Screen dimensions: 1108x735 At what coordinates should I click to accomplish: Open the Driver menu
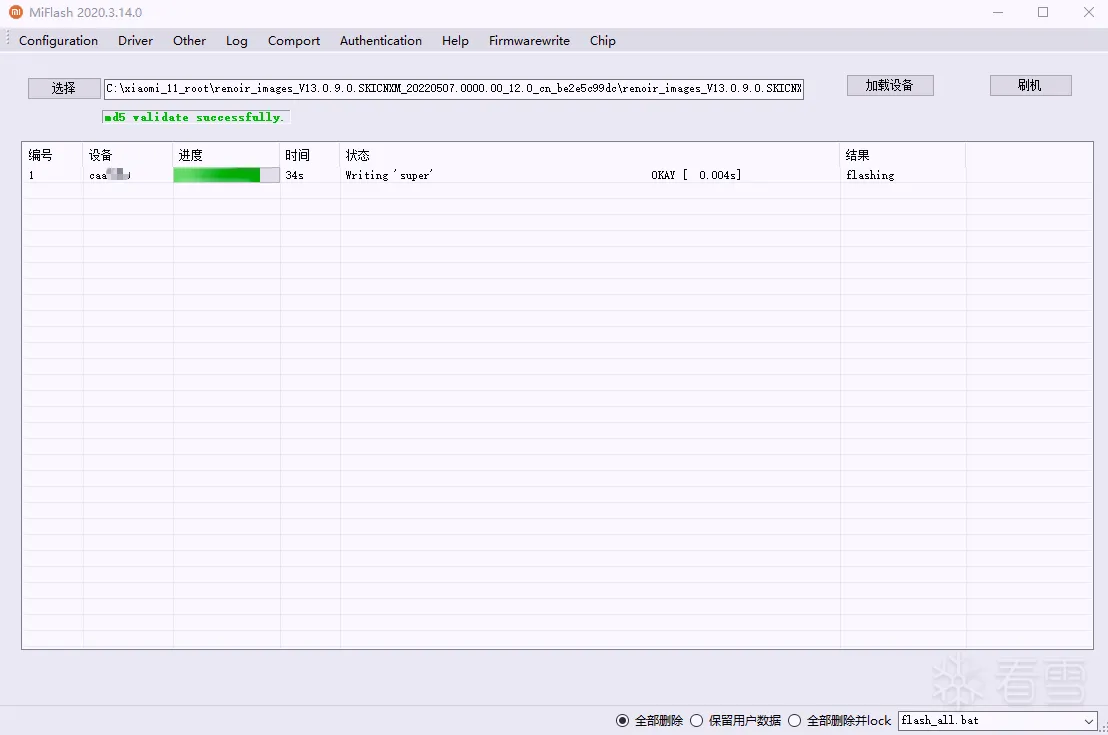click(x=136, y=40)
